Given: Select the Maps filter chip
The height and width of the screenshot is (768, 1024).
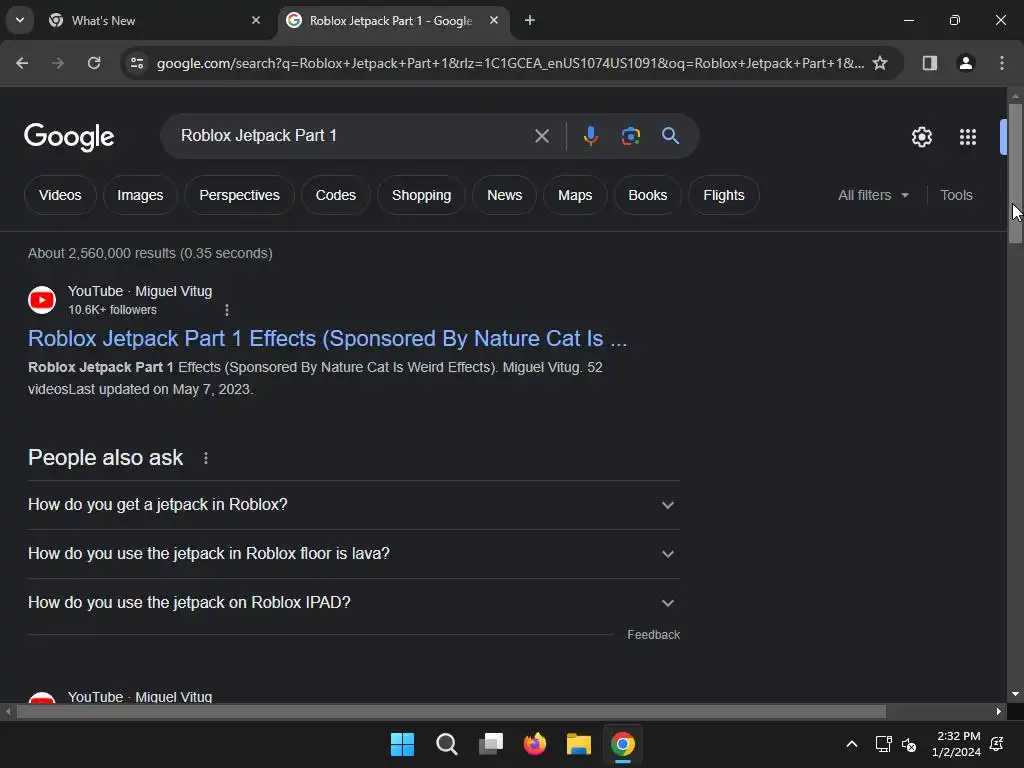Looking at the screenshot, I should (575, 195).
